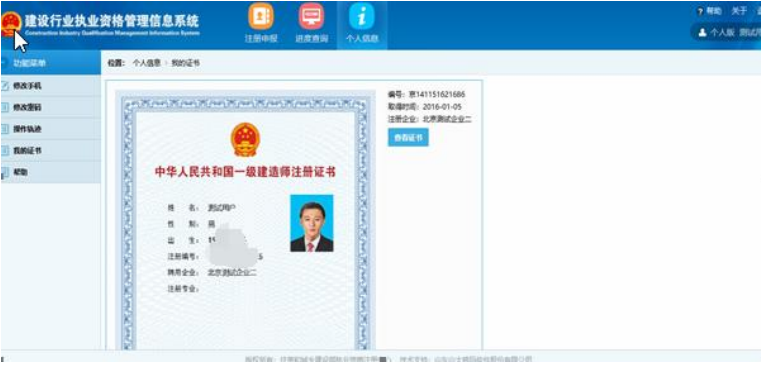Viewport: 761px width, 368px height.
Task: Open 修改密码 in the sidebar
Action: (50, 107)
